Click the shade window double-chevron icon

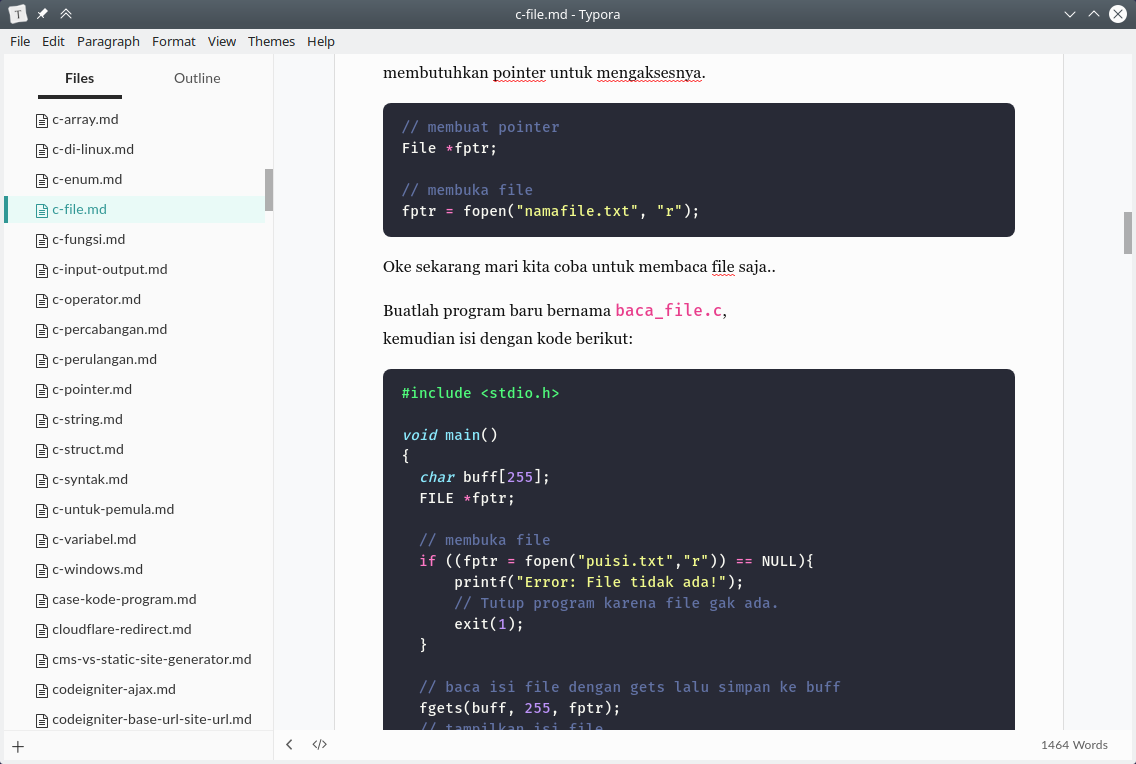click(66, 14)
